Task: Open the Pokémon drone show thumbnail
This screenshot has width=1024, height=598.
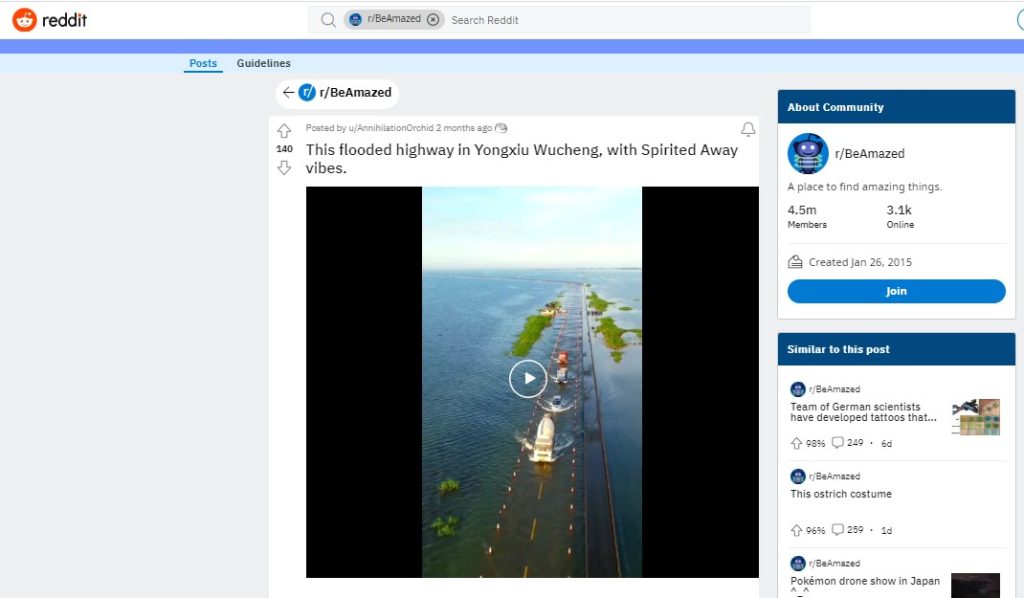Action: point(975,586)
